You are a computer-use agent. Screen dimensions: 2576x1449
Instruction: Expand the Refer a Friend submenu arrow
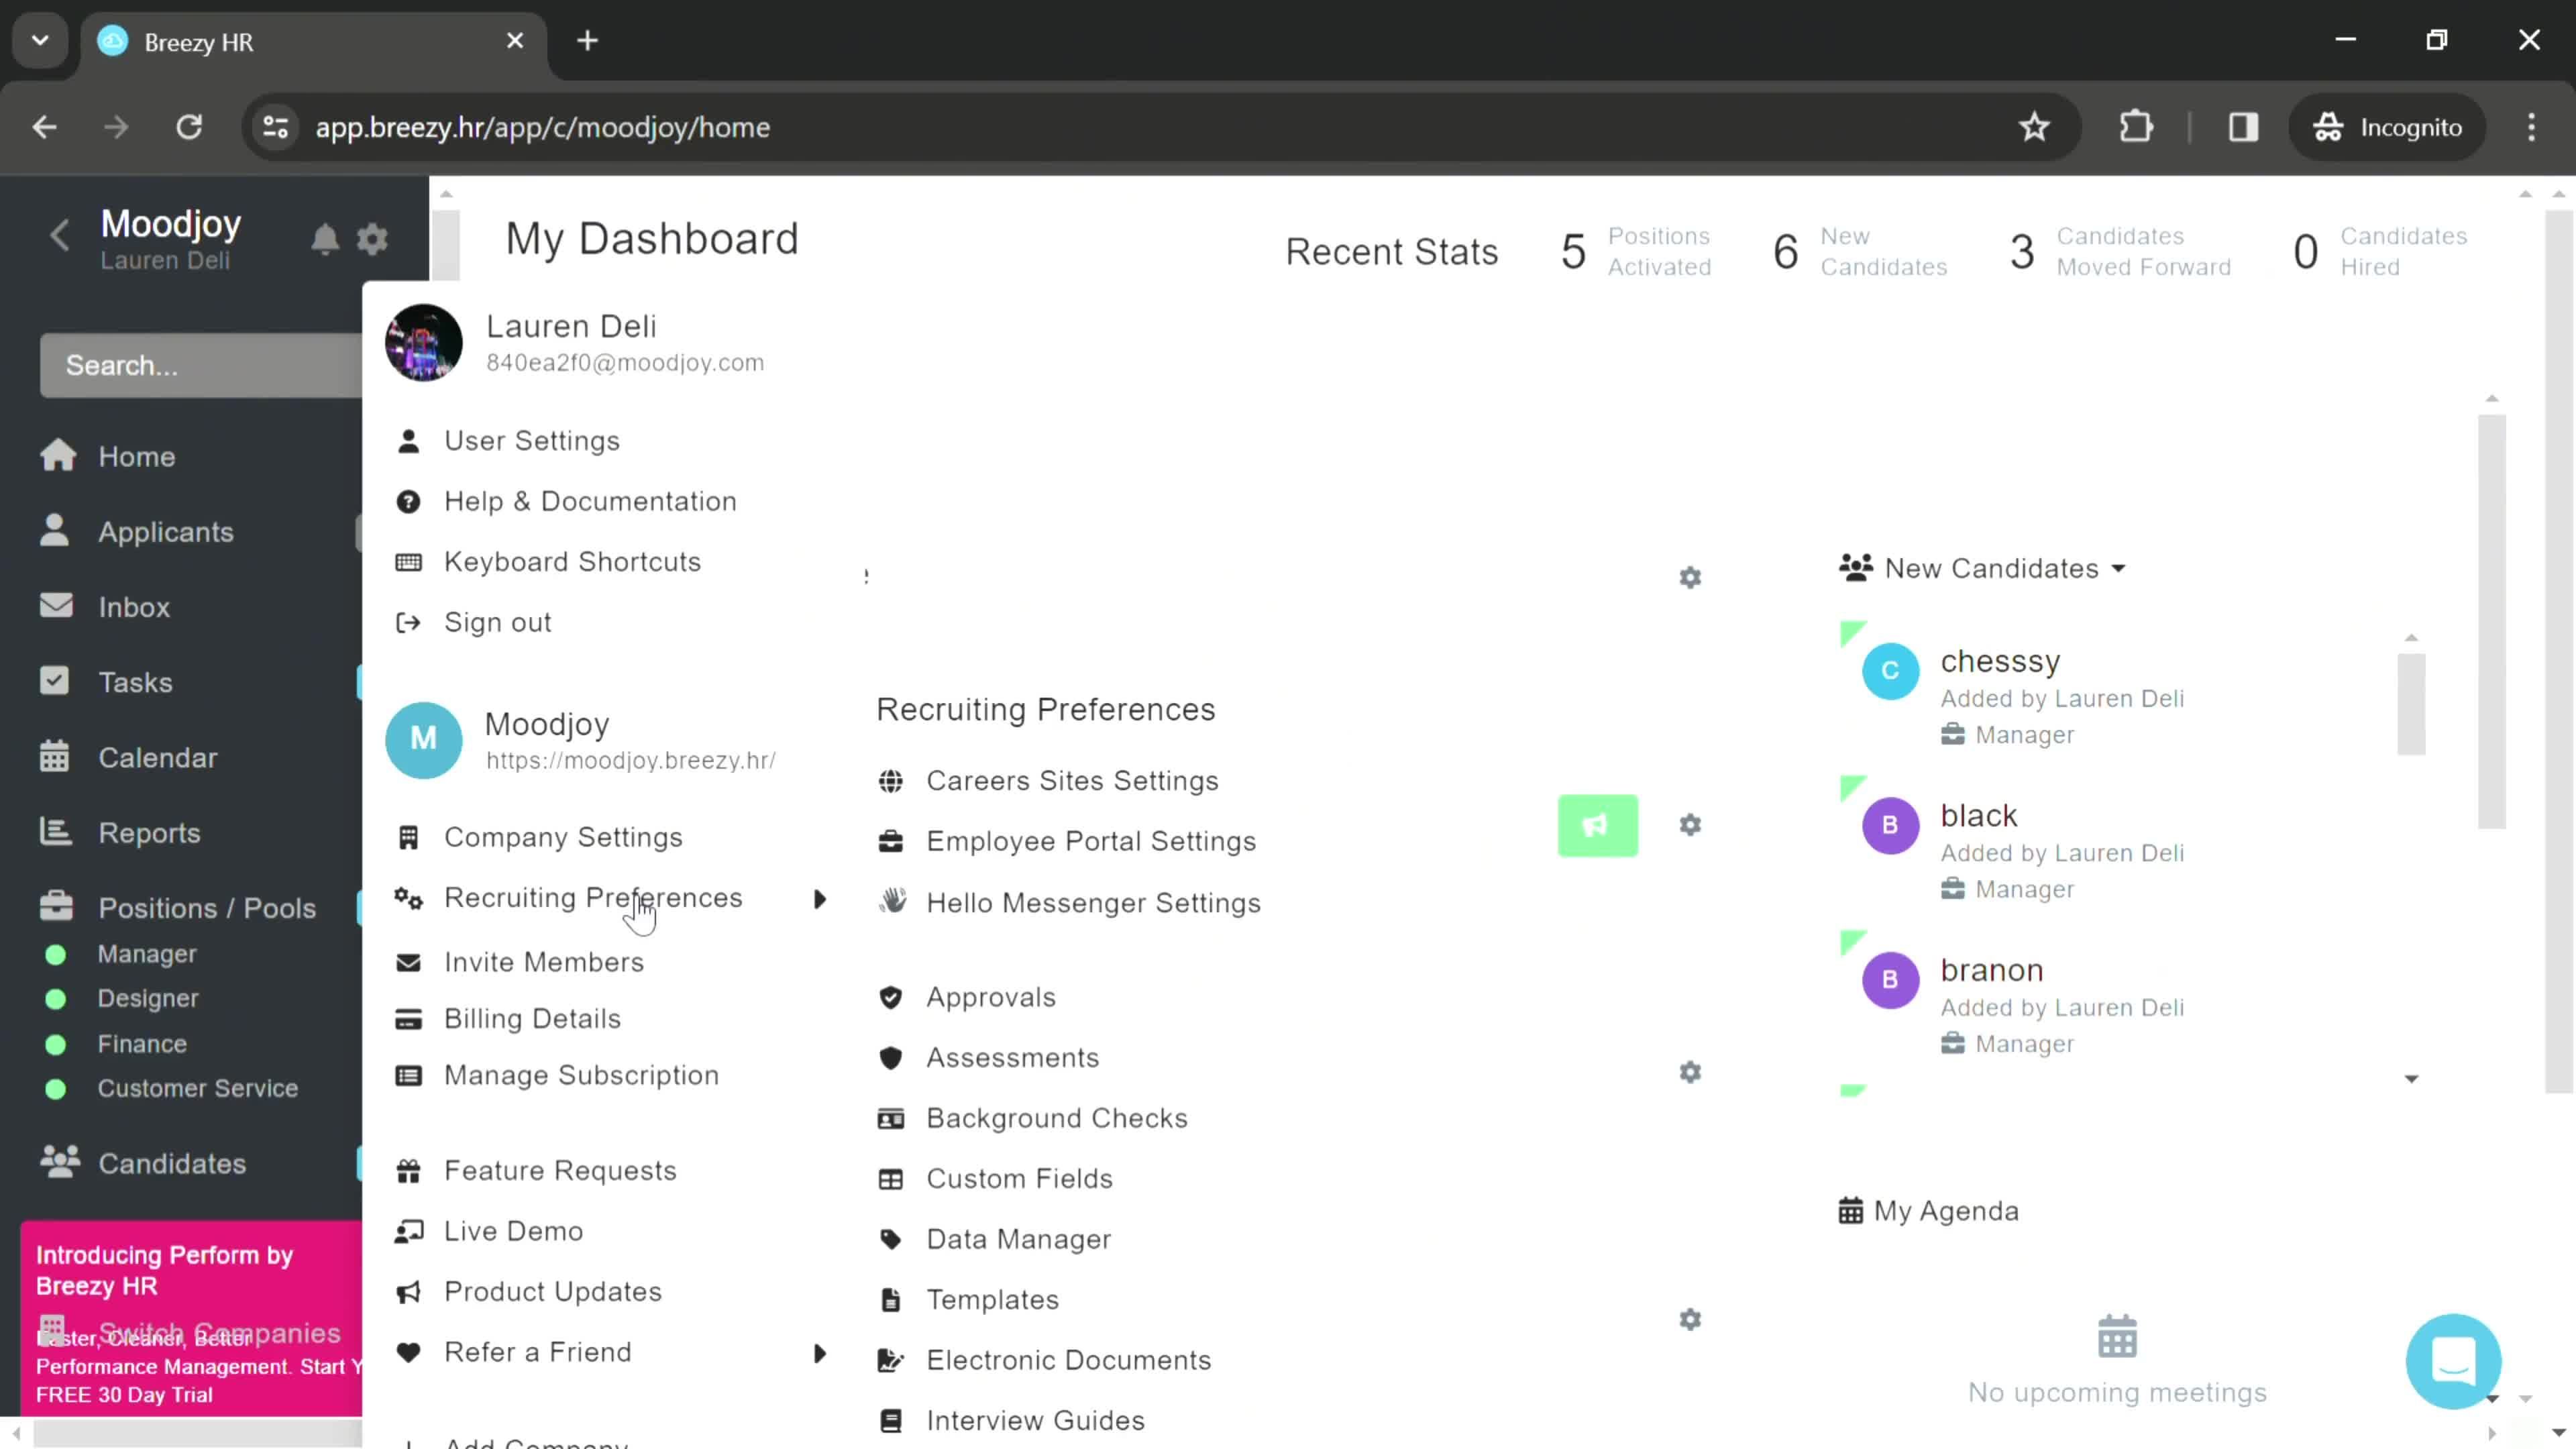tap(819, 1352)
